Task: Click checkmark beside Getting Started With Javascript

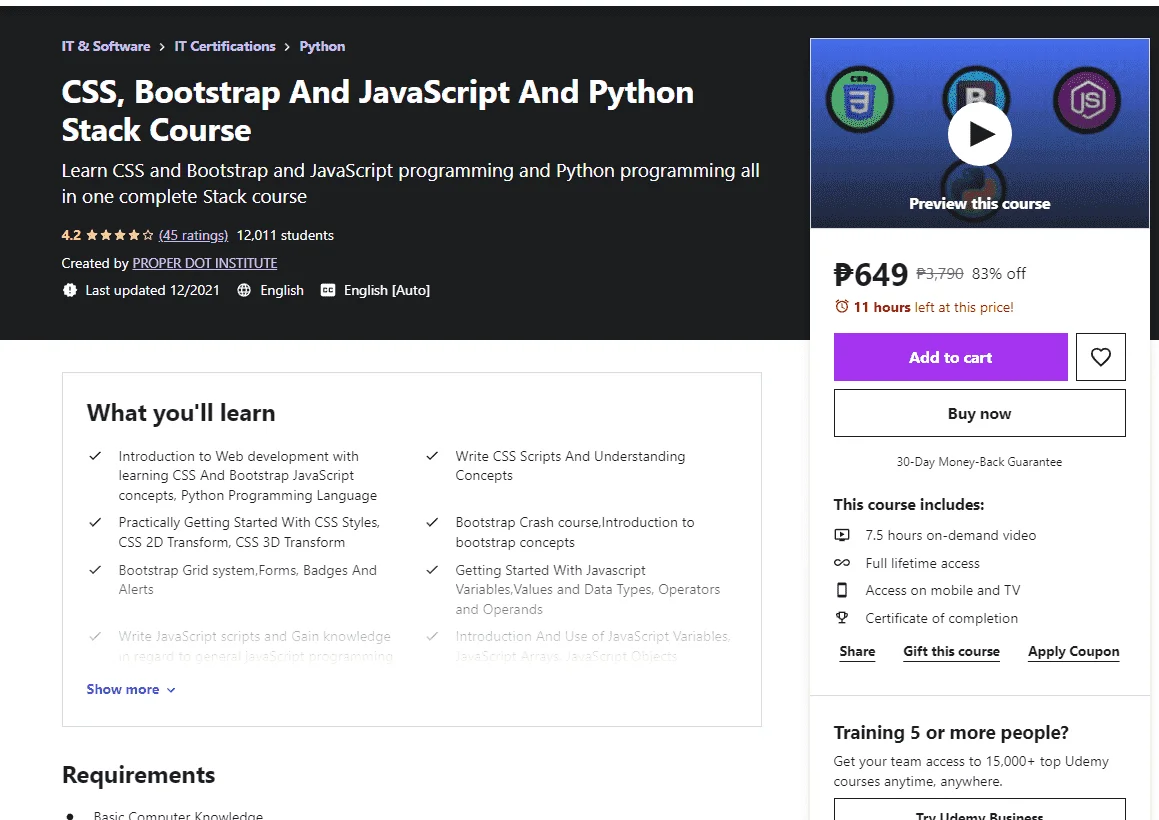Action: point(432,570)
